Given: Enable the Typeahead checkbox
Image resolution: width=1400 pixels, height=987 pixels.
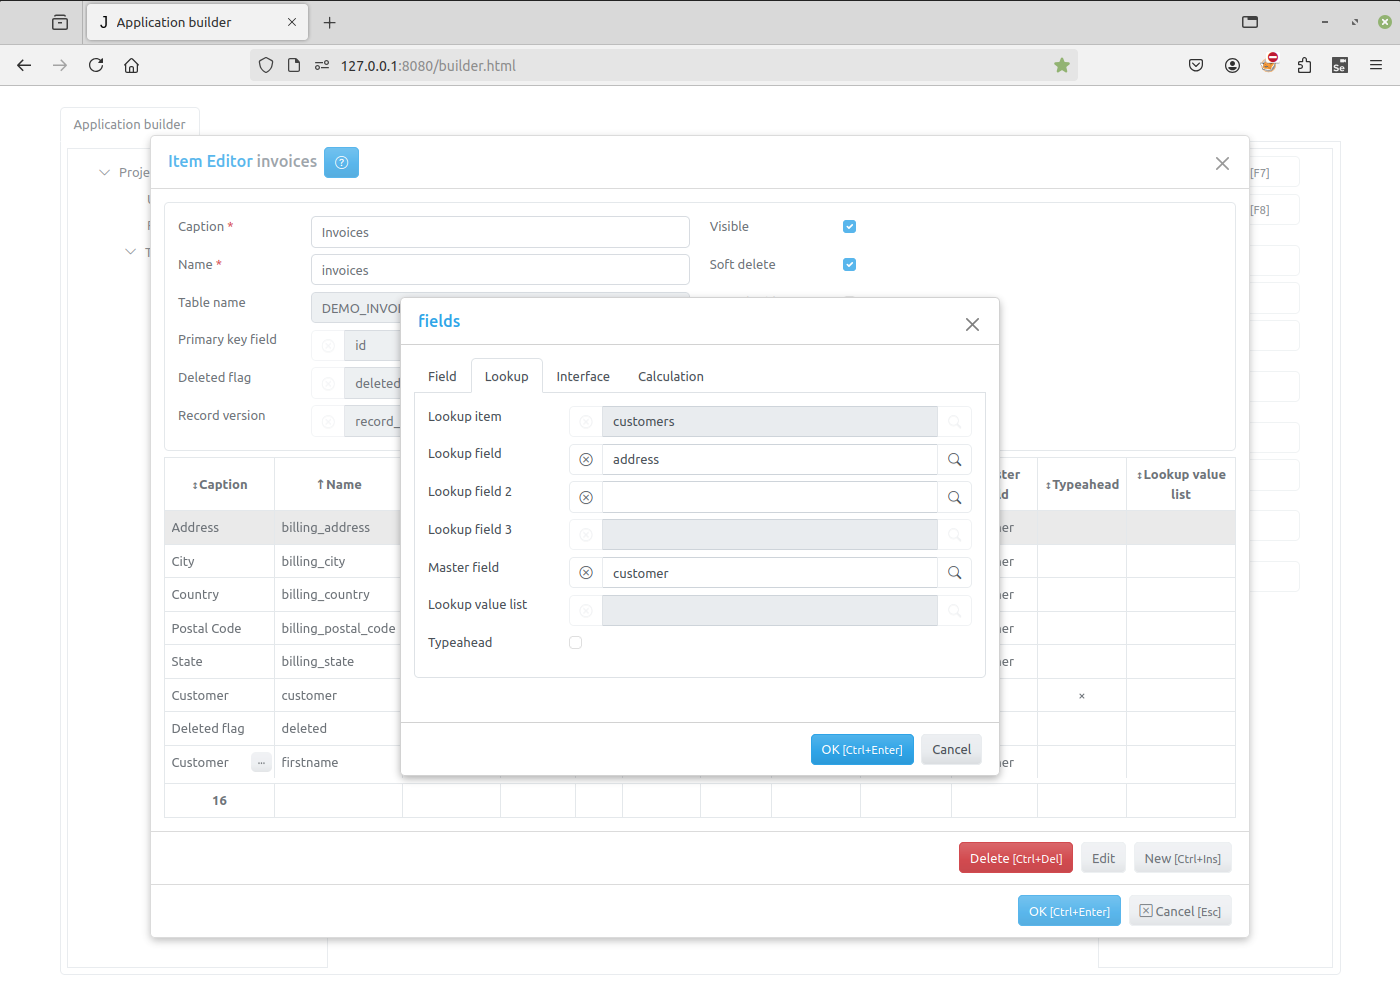Looking at the screenshot, I should point(575,643).
